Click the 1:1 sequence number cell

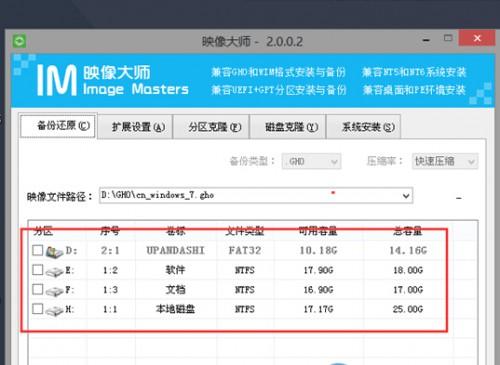(110, 309)
